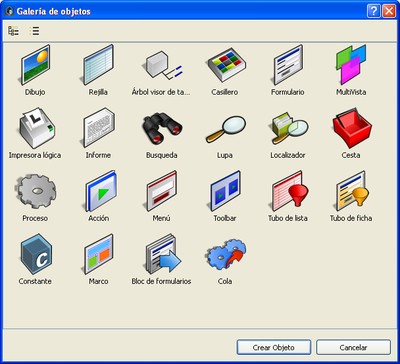
Task: Pick the Informe report icon
Action: pos(98,128)
